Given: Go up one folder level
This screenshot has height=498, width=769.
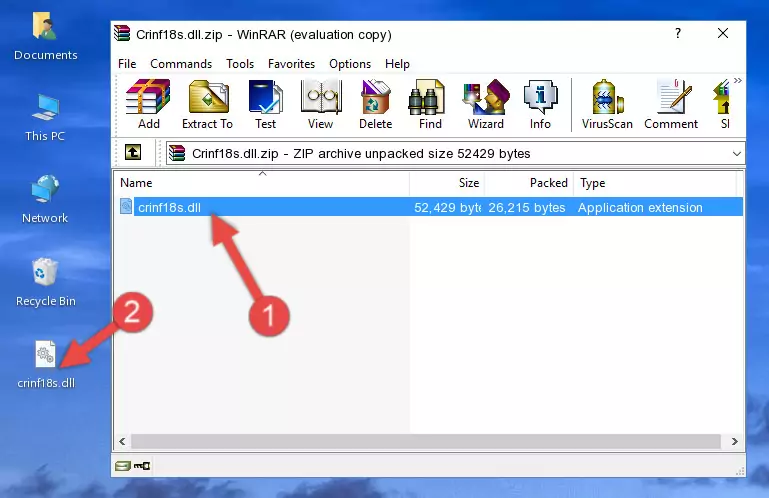Looking at the screenshot, I should pos(133,153).
